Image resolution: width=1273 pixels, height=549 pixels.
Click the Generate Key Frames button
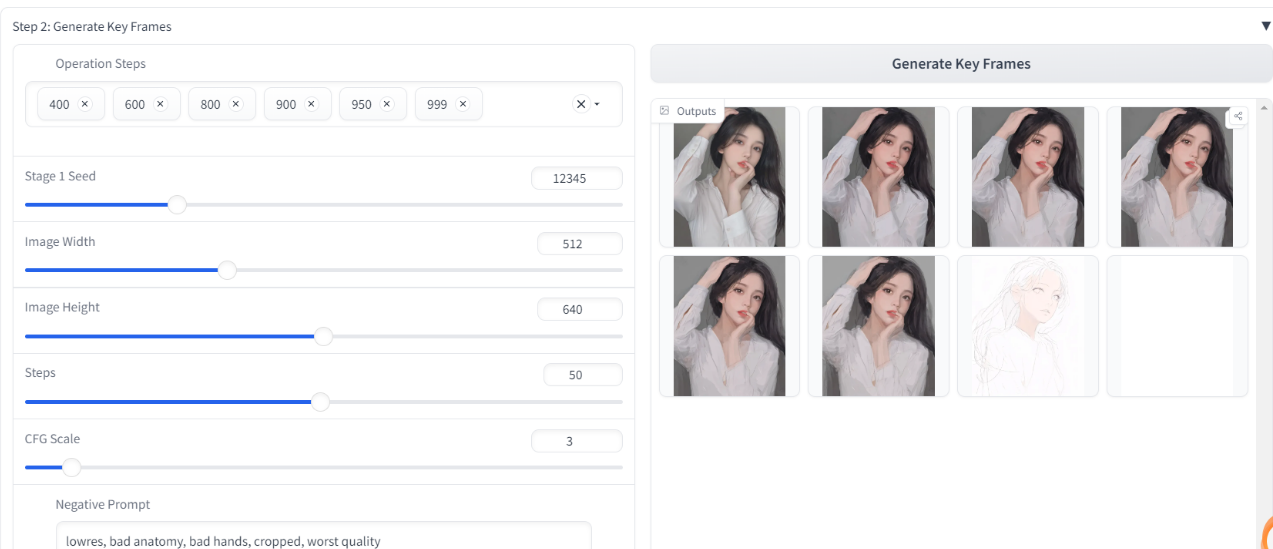[961, 63]
